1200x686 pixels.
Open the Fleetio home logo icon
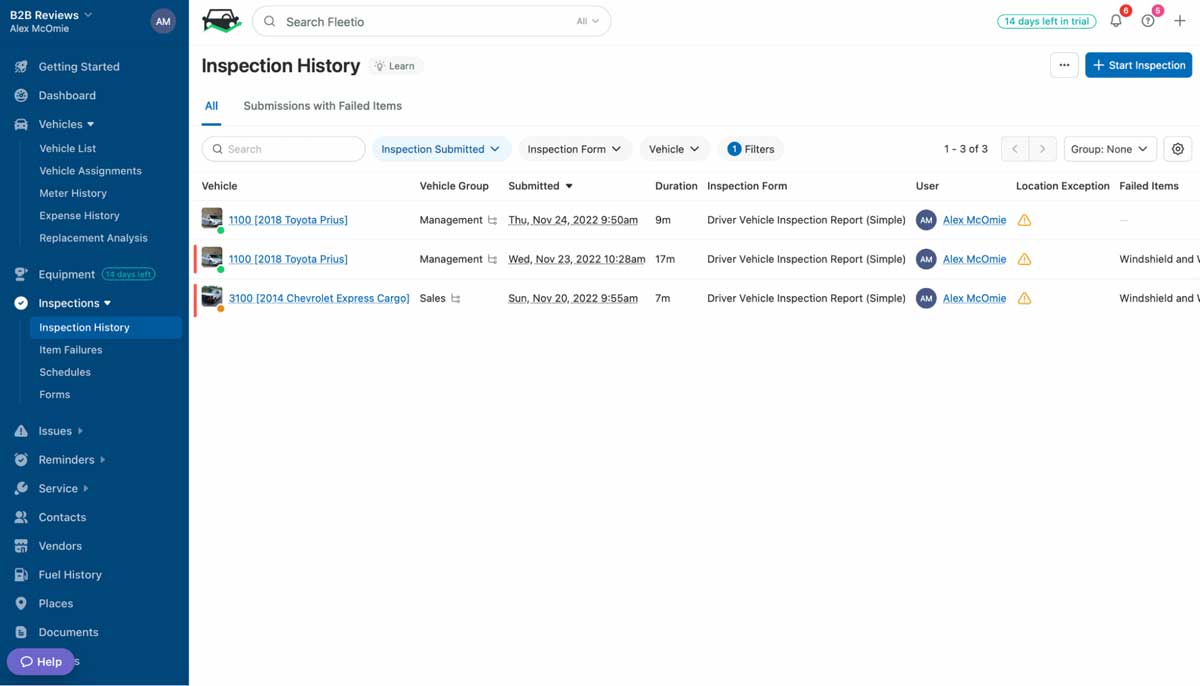pos(221,20)
